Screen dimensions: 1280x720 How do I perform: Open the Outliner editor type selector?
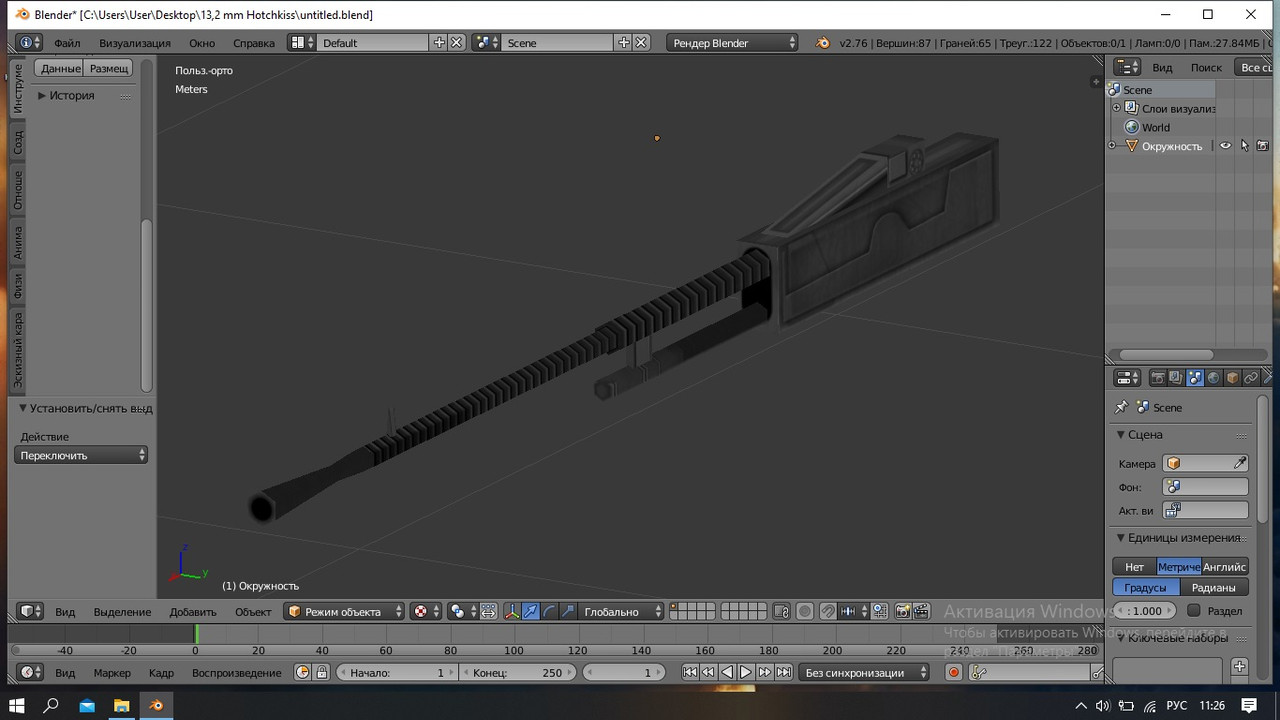pos(1127,67)
